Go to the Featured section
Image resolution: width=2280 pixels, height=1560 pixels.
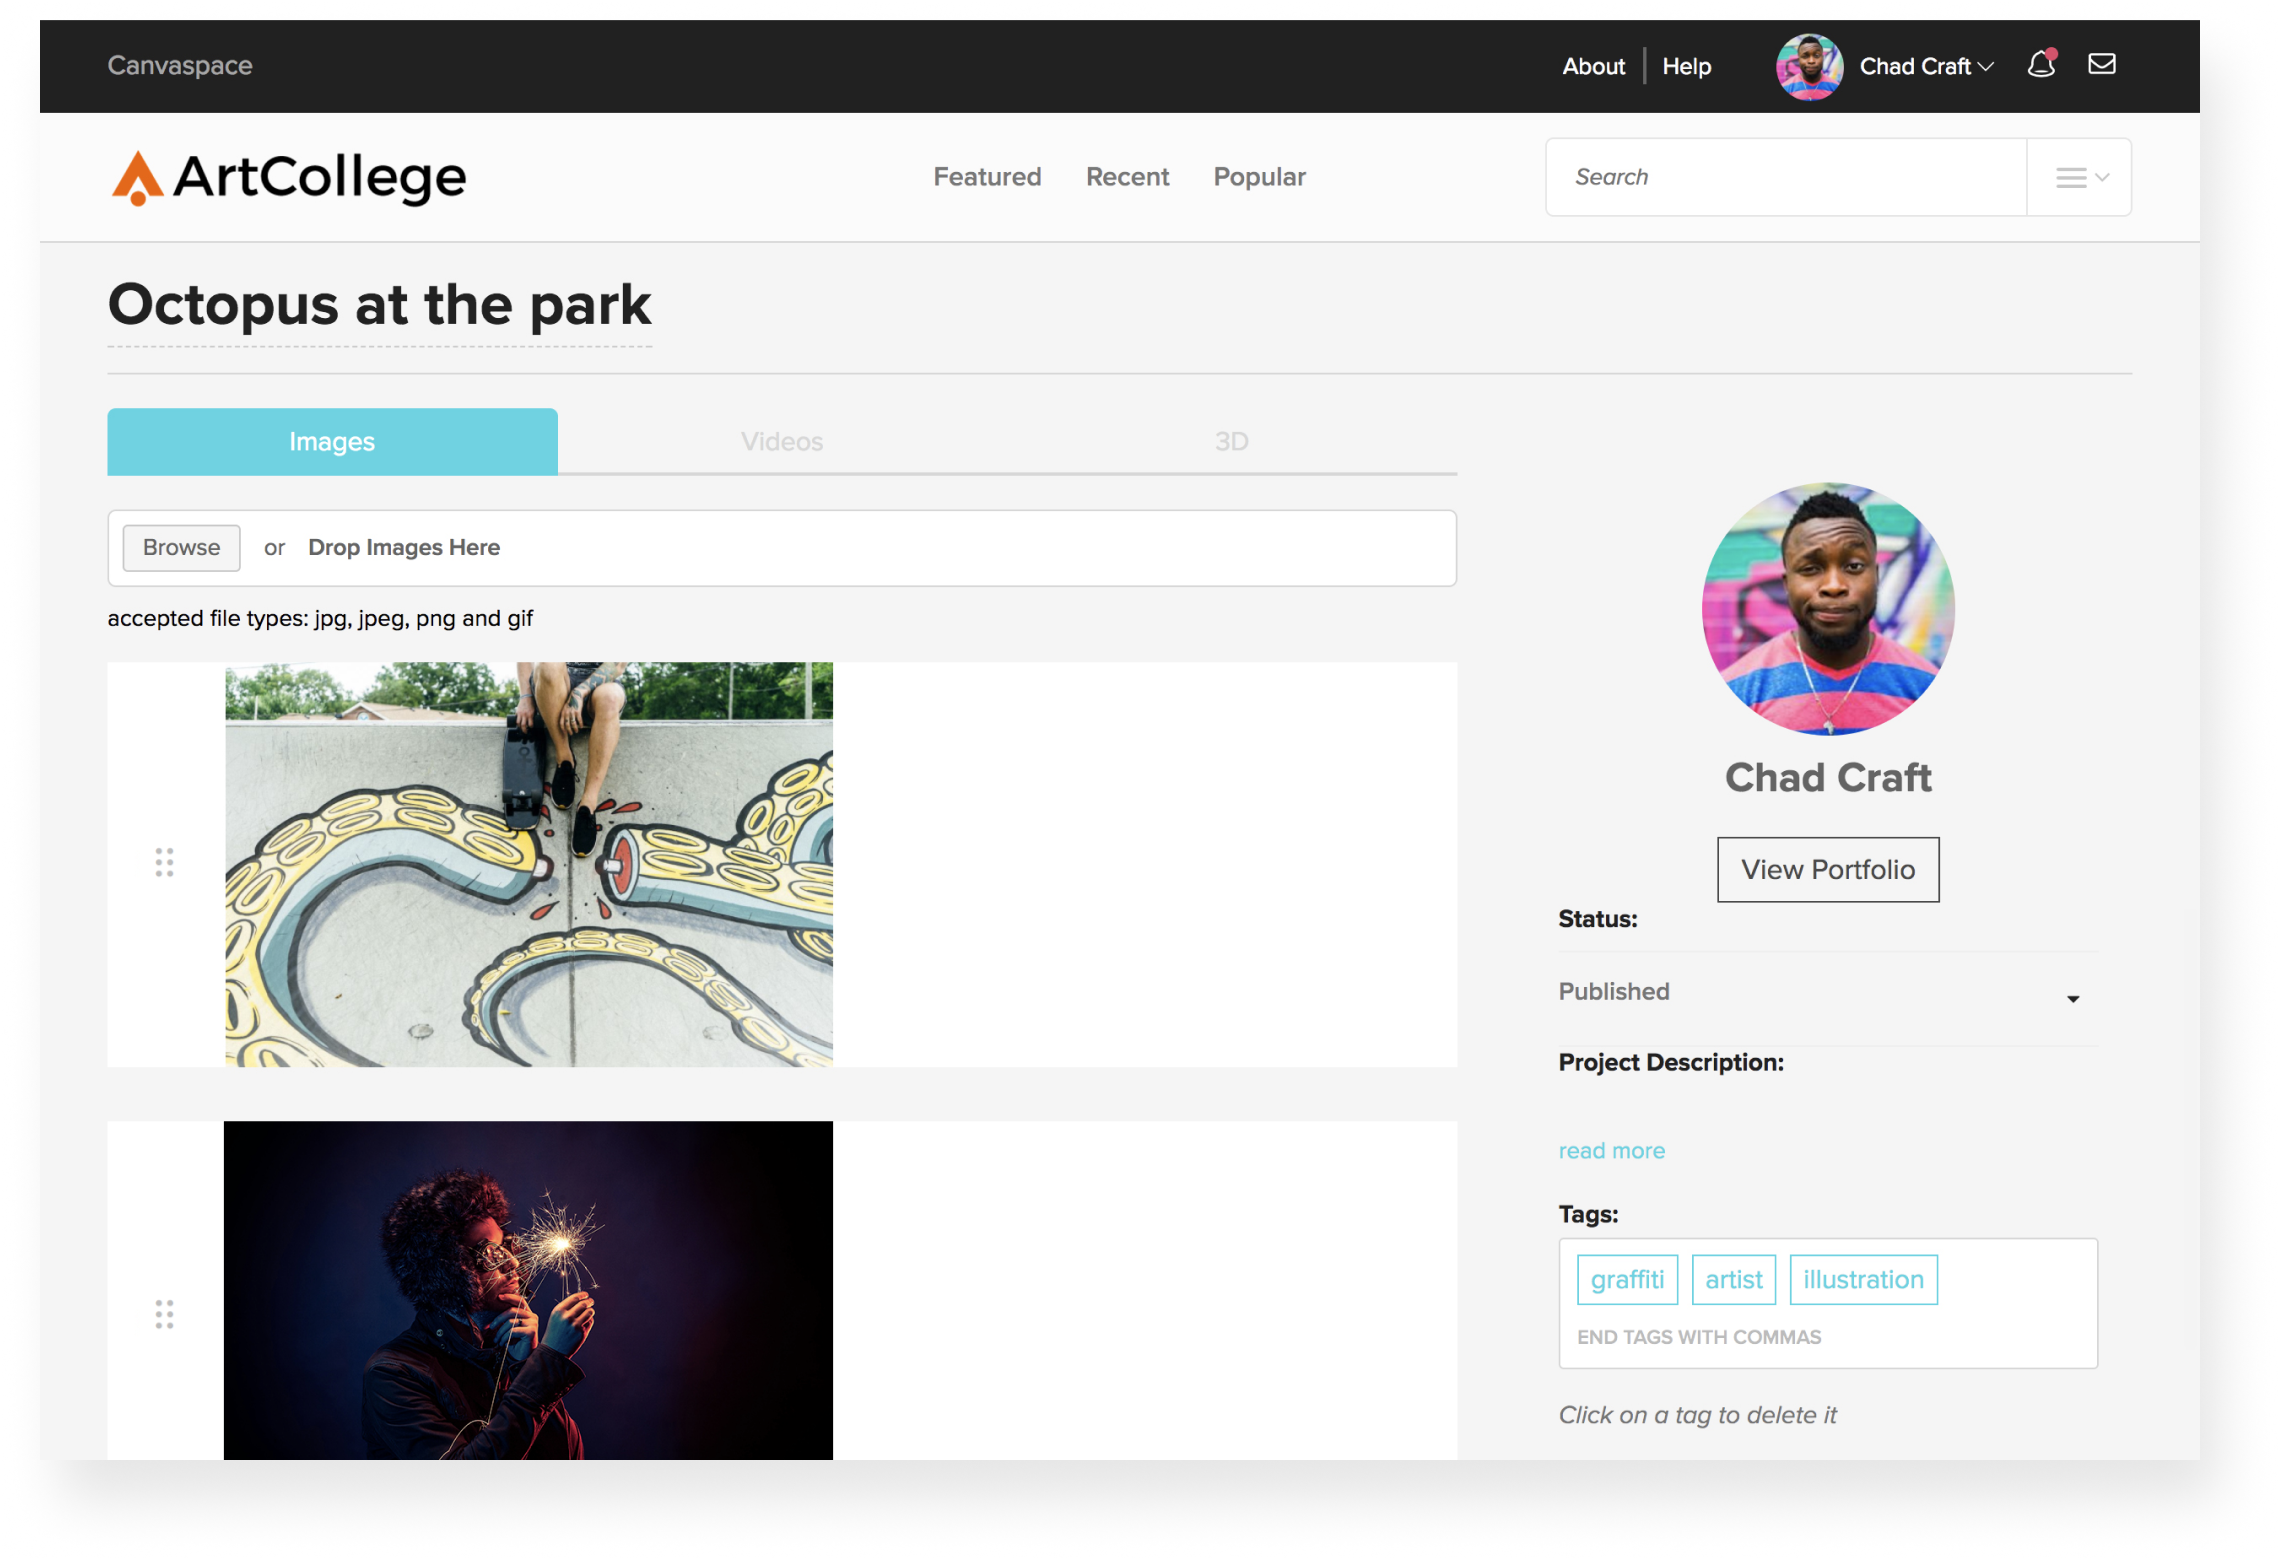click(x=987, y=177)
